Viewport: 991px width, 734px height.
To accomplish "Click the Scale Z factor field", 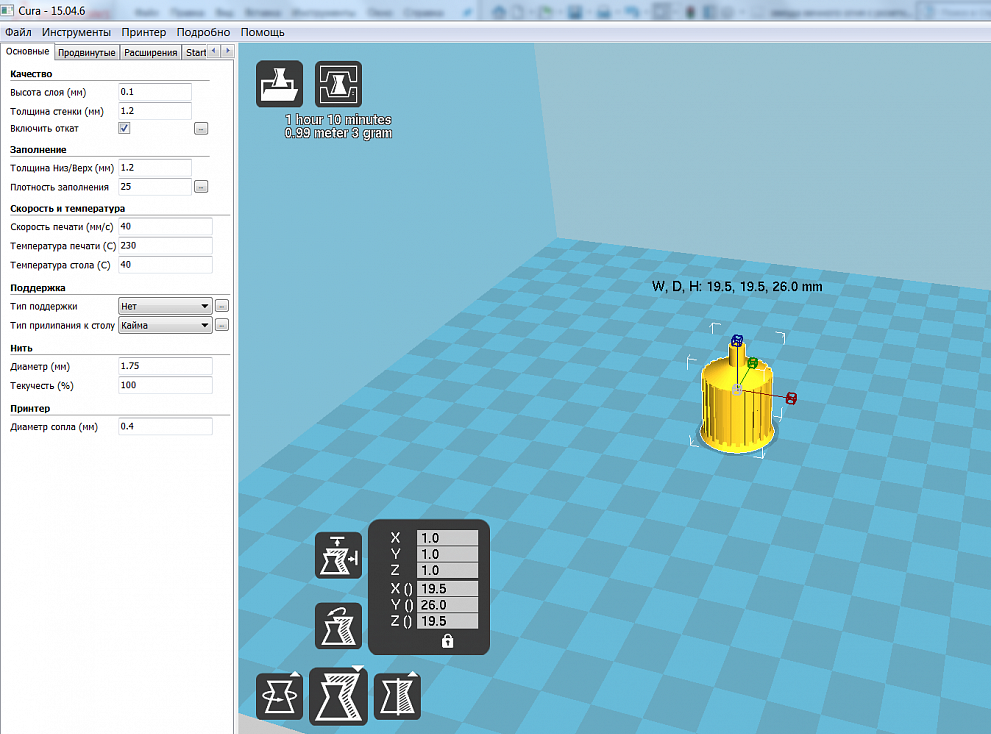I will point(447,570).
